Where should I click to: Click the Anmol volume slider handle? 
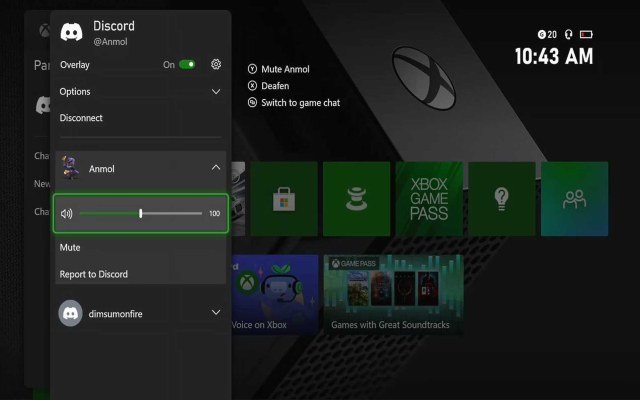tap(140, 213)
